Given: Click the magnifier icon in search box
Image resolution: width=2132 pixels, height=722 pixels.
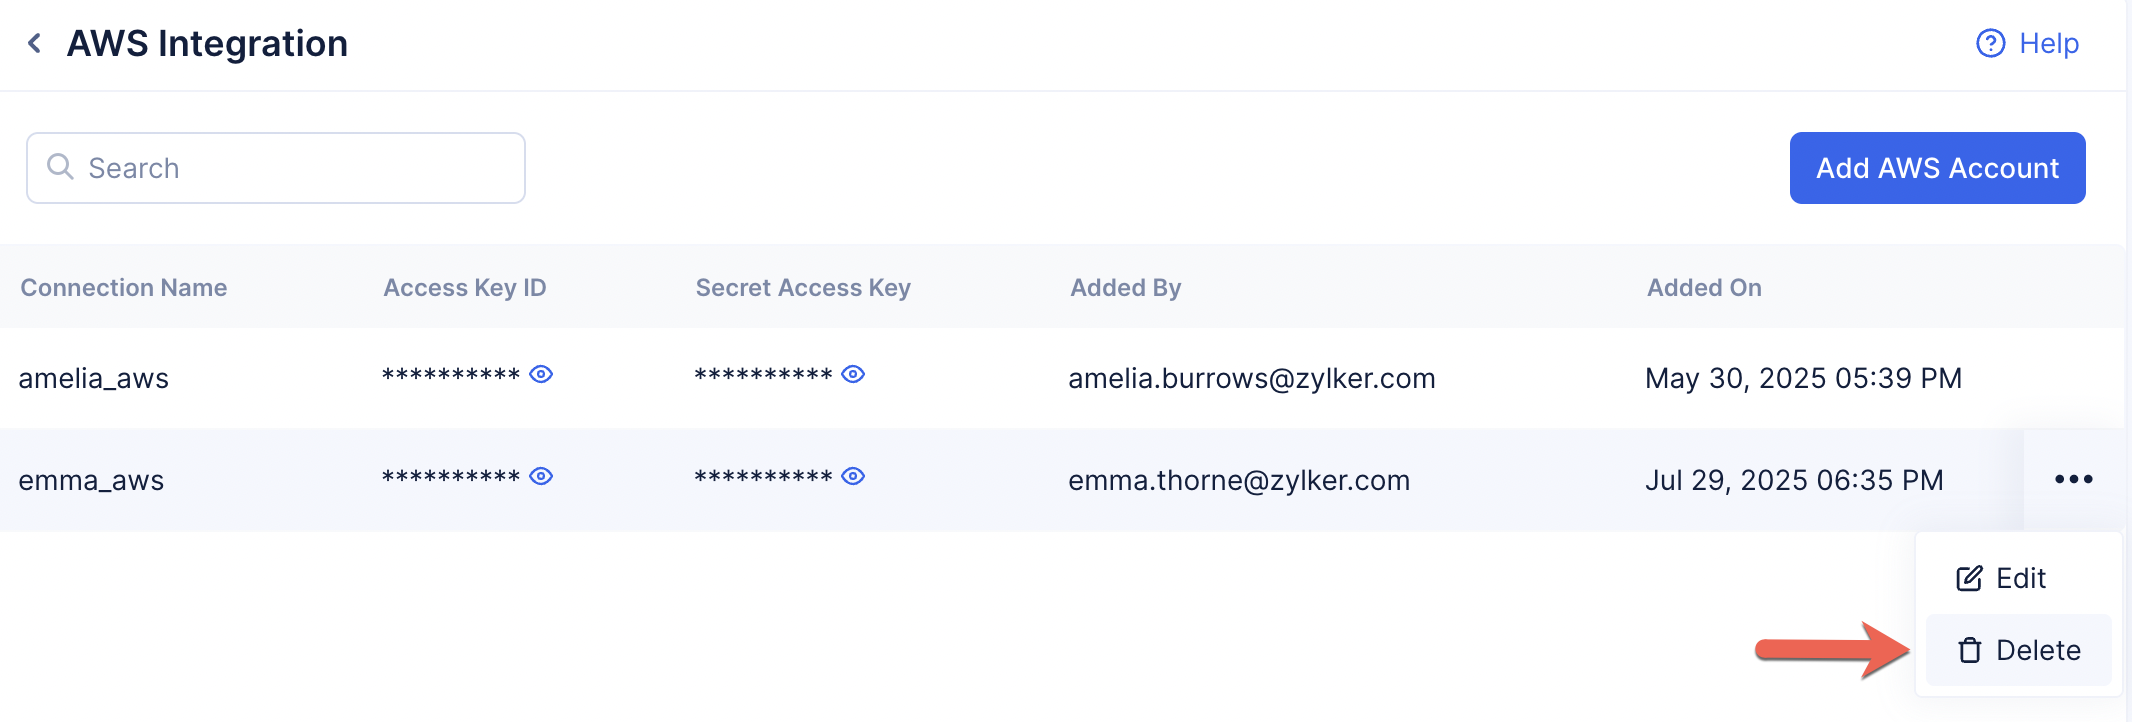Looking at the screenshot, I should (61, 167).
